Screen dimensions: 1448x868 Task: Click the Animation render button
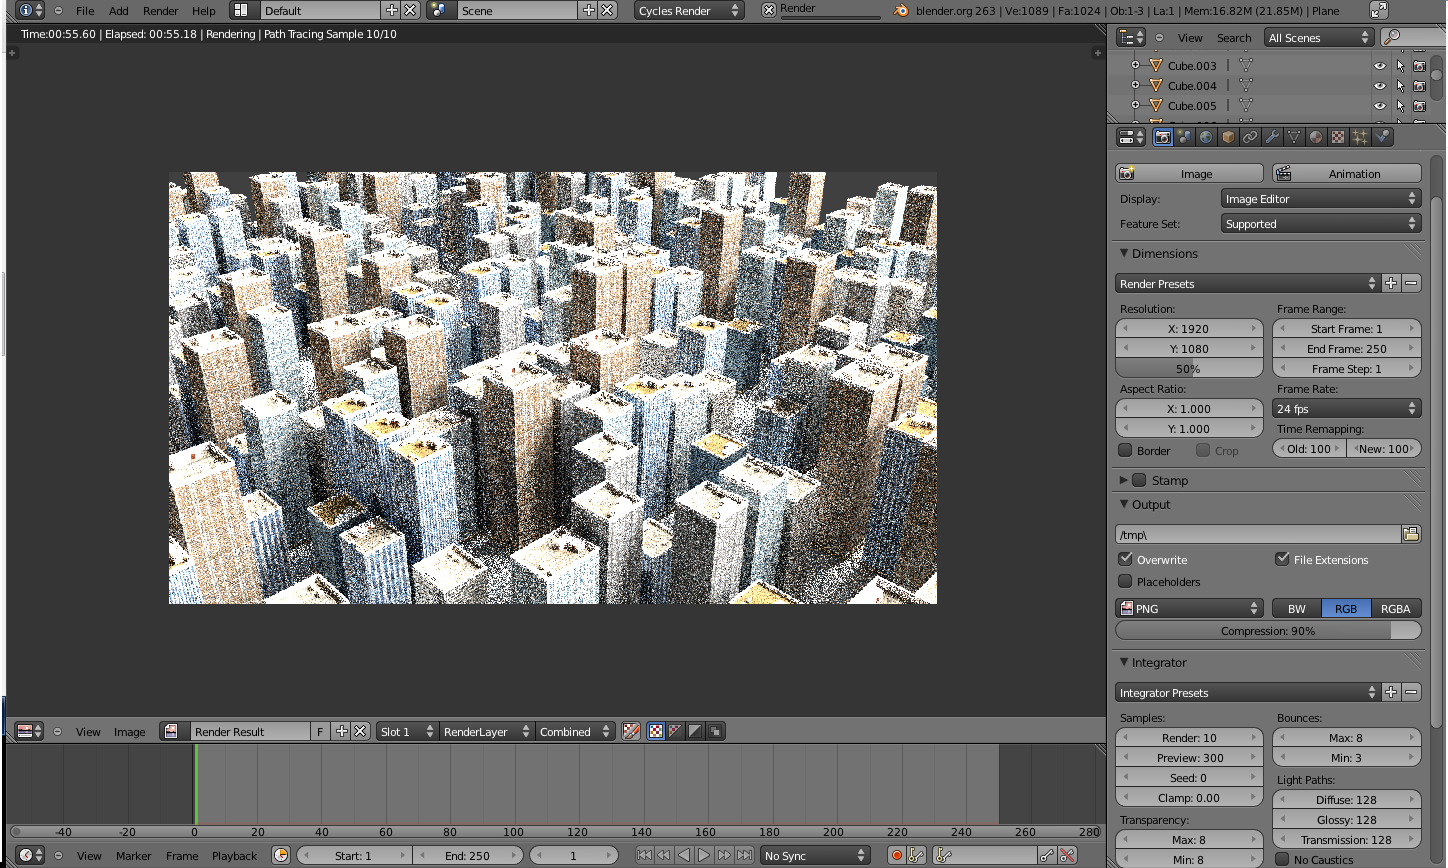pos(1346,174)
